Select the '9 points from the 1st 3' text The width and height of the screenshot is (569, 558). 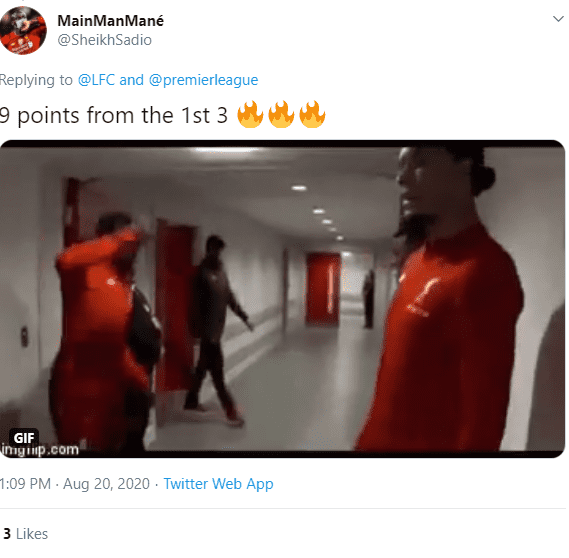[114, 116]
